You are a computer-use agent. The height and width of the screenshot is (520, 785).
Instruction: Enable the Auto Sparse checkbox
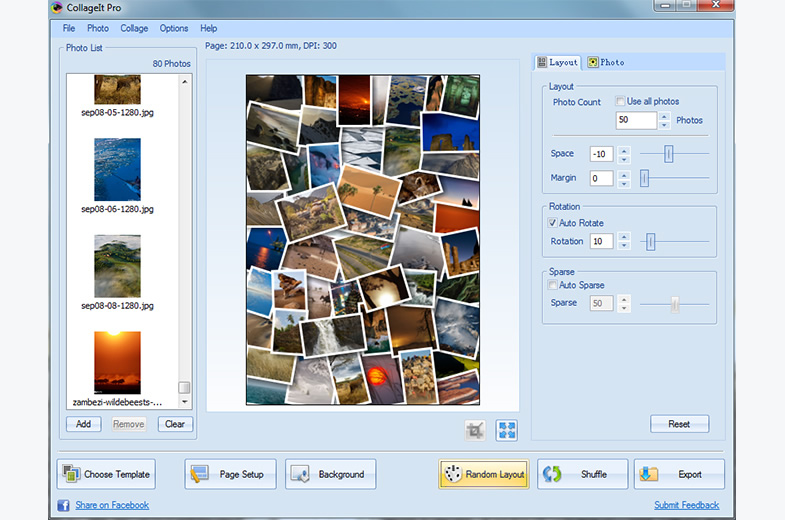point(553,285)
